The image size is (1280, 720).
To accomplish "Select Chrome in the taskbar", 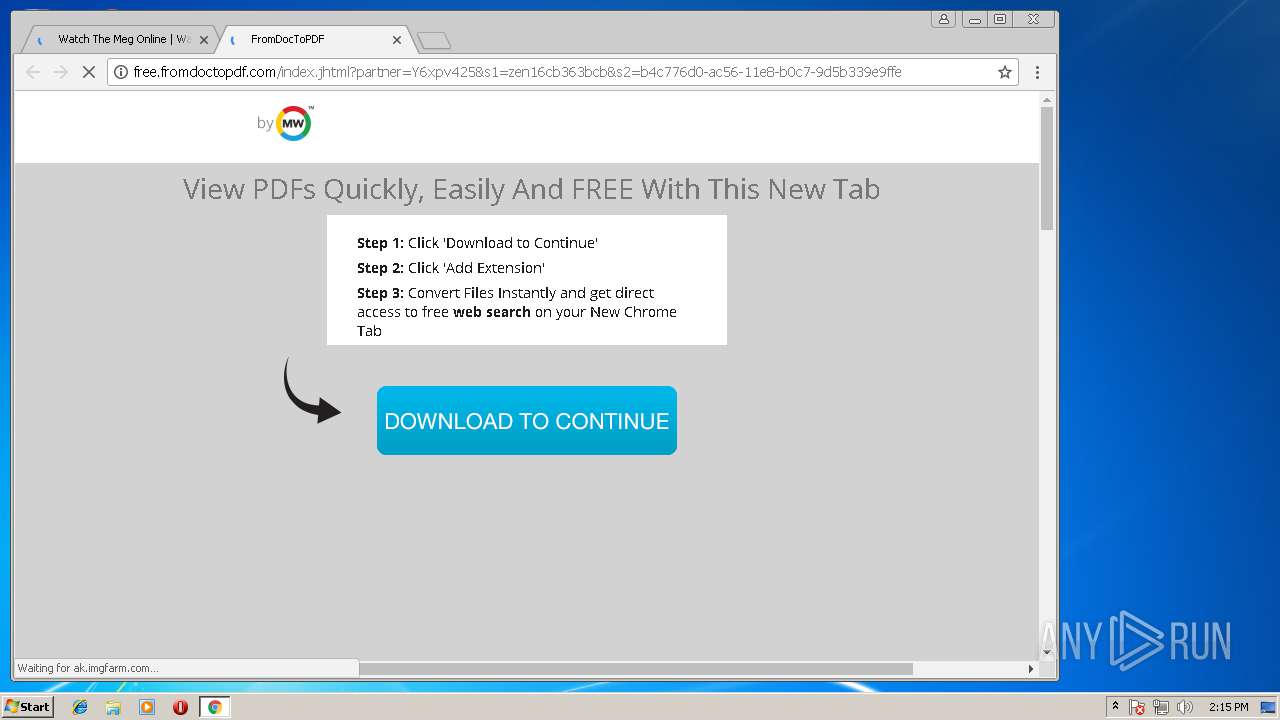I will [x=214, y=707].
